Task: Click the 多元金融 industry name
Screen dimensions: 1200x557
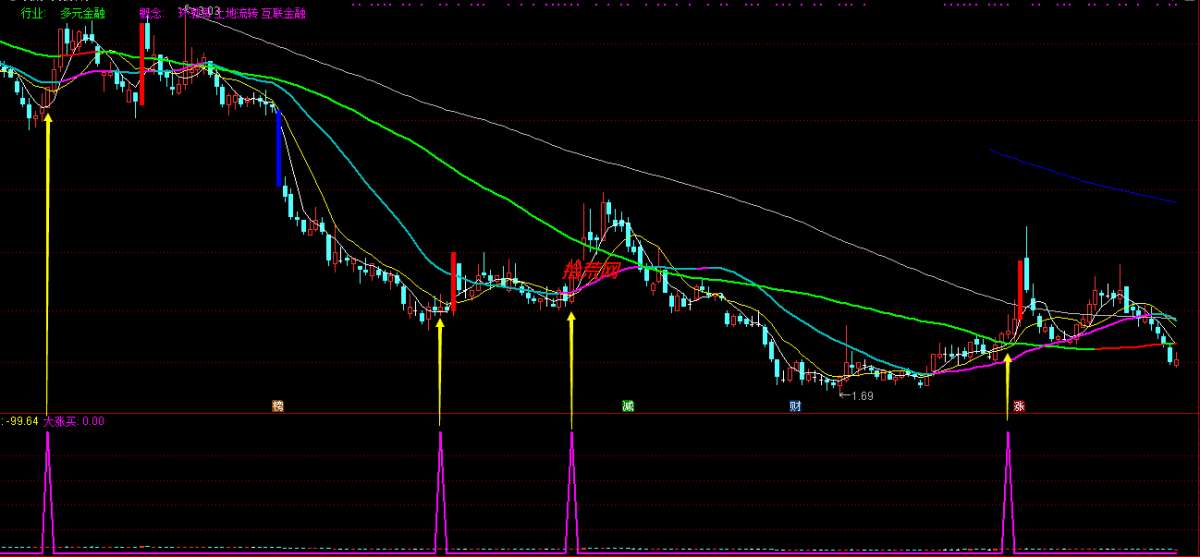Action: 83,14
